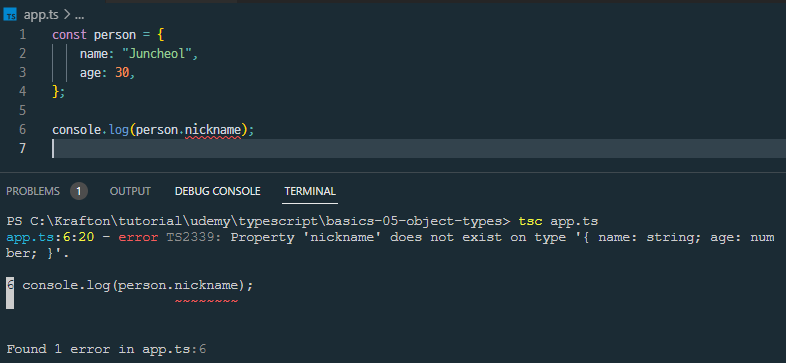The width and height of the screenshot is (786, 363).
Task: Click line number 3 in the gutter
Action: pyautogui.click(x=23, y=73)
